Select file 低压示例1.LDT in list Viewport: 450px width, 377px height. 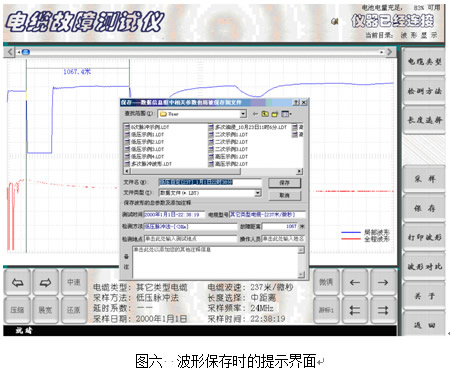(144, 134)
